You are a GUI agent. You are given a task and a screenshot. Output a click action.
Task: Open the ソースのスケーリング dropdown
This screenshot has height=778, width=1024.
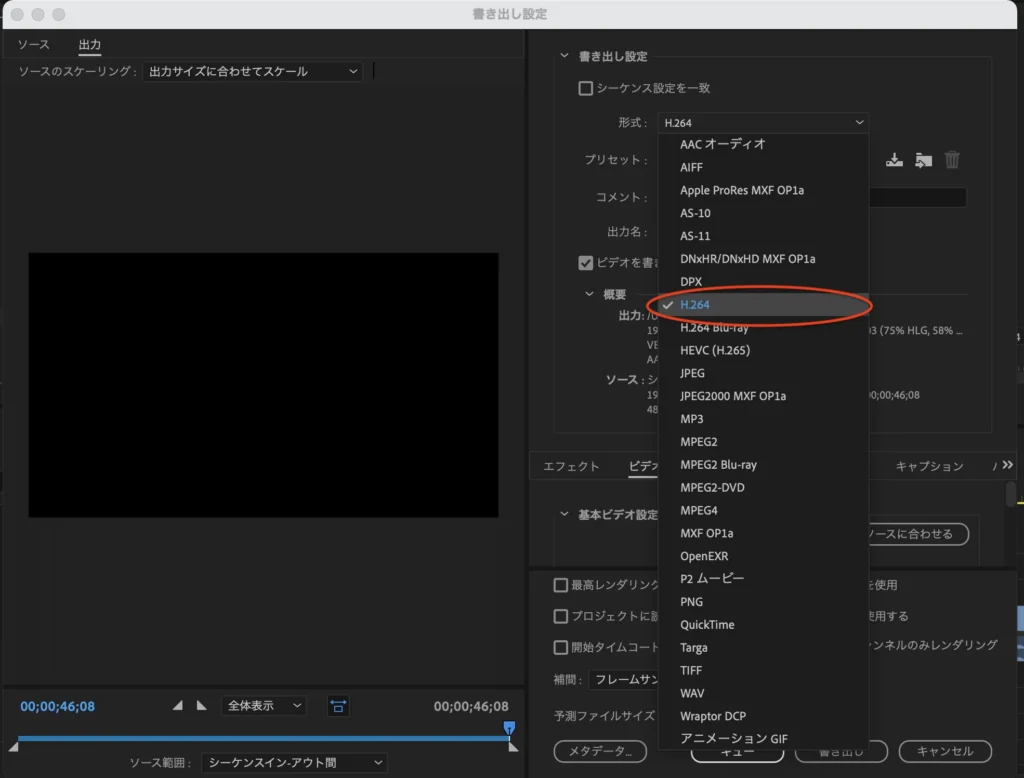pyautogui.click(x=252, y=72)
